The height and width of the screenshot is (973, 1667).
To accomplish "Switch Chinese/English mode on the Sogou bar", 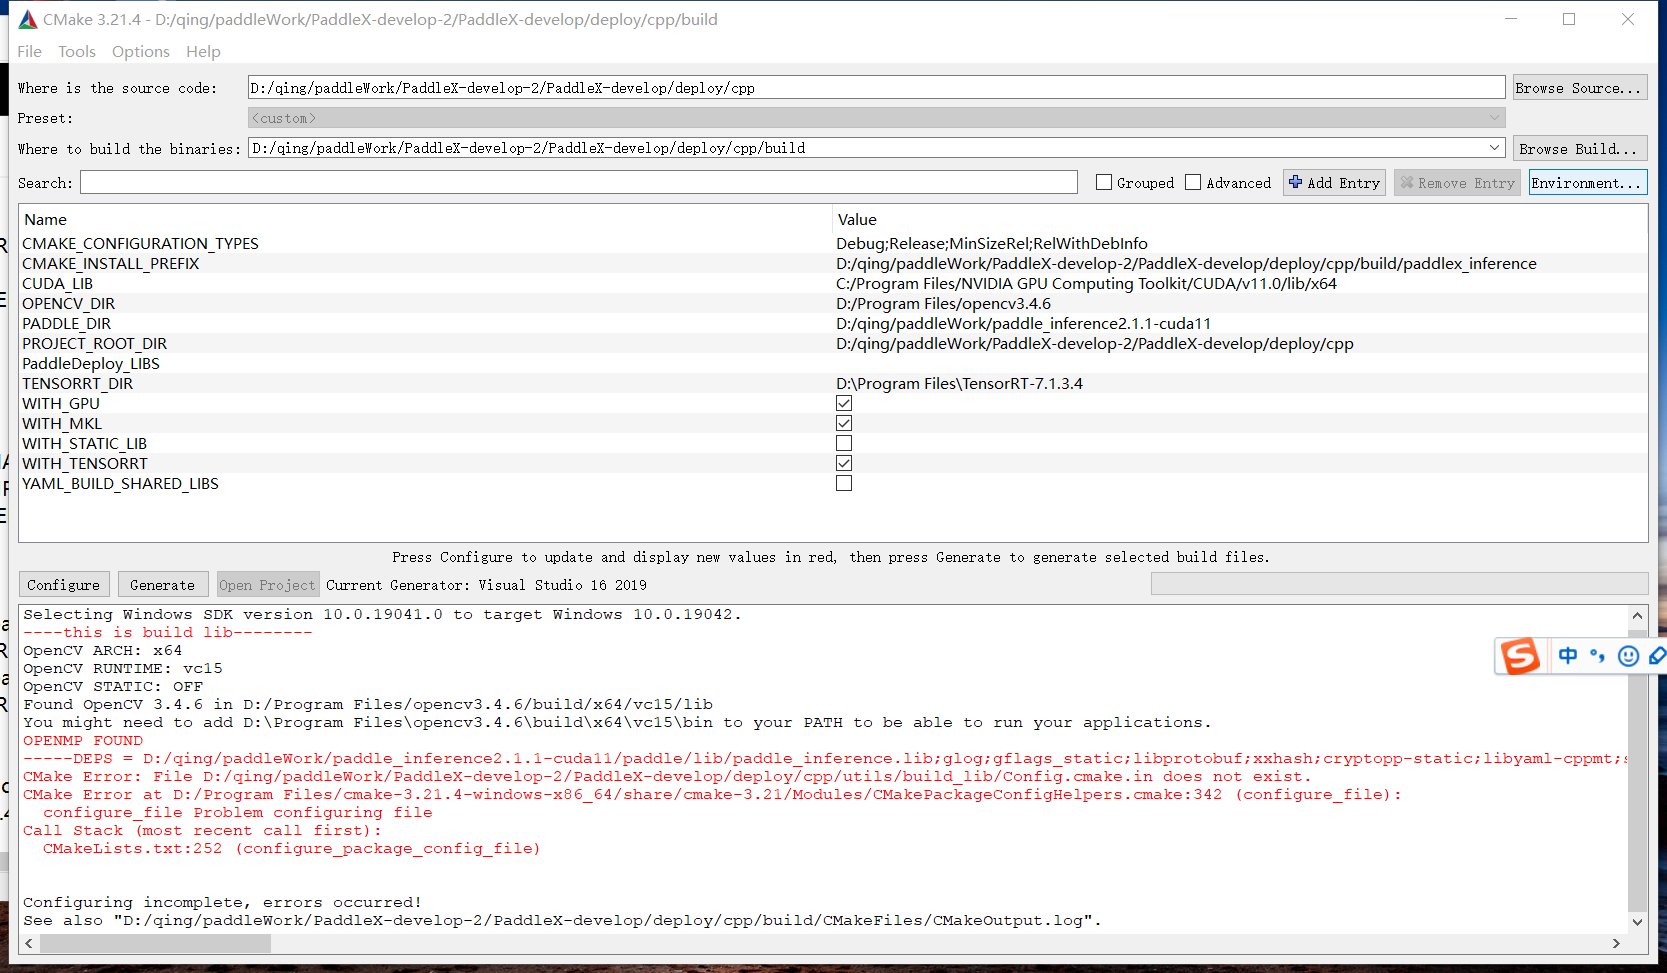I will [1568, 656].
